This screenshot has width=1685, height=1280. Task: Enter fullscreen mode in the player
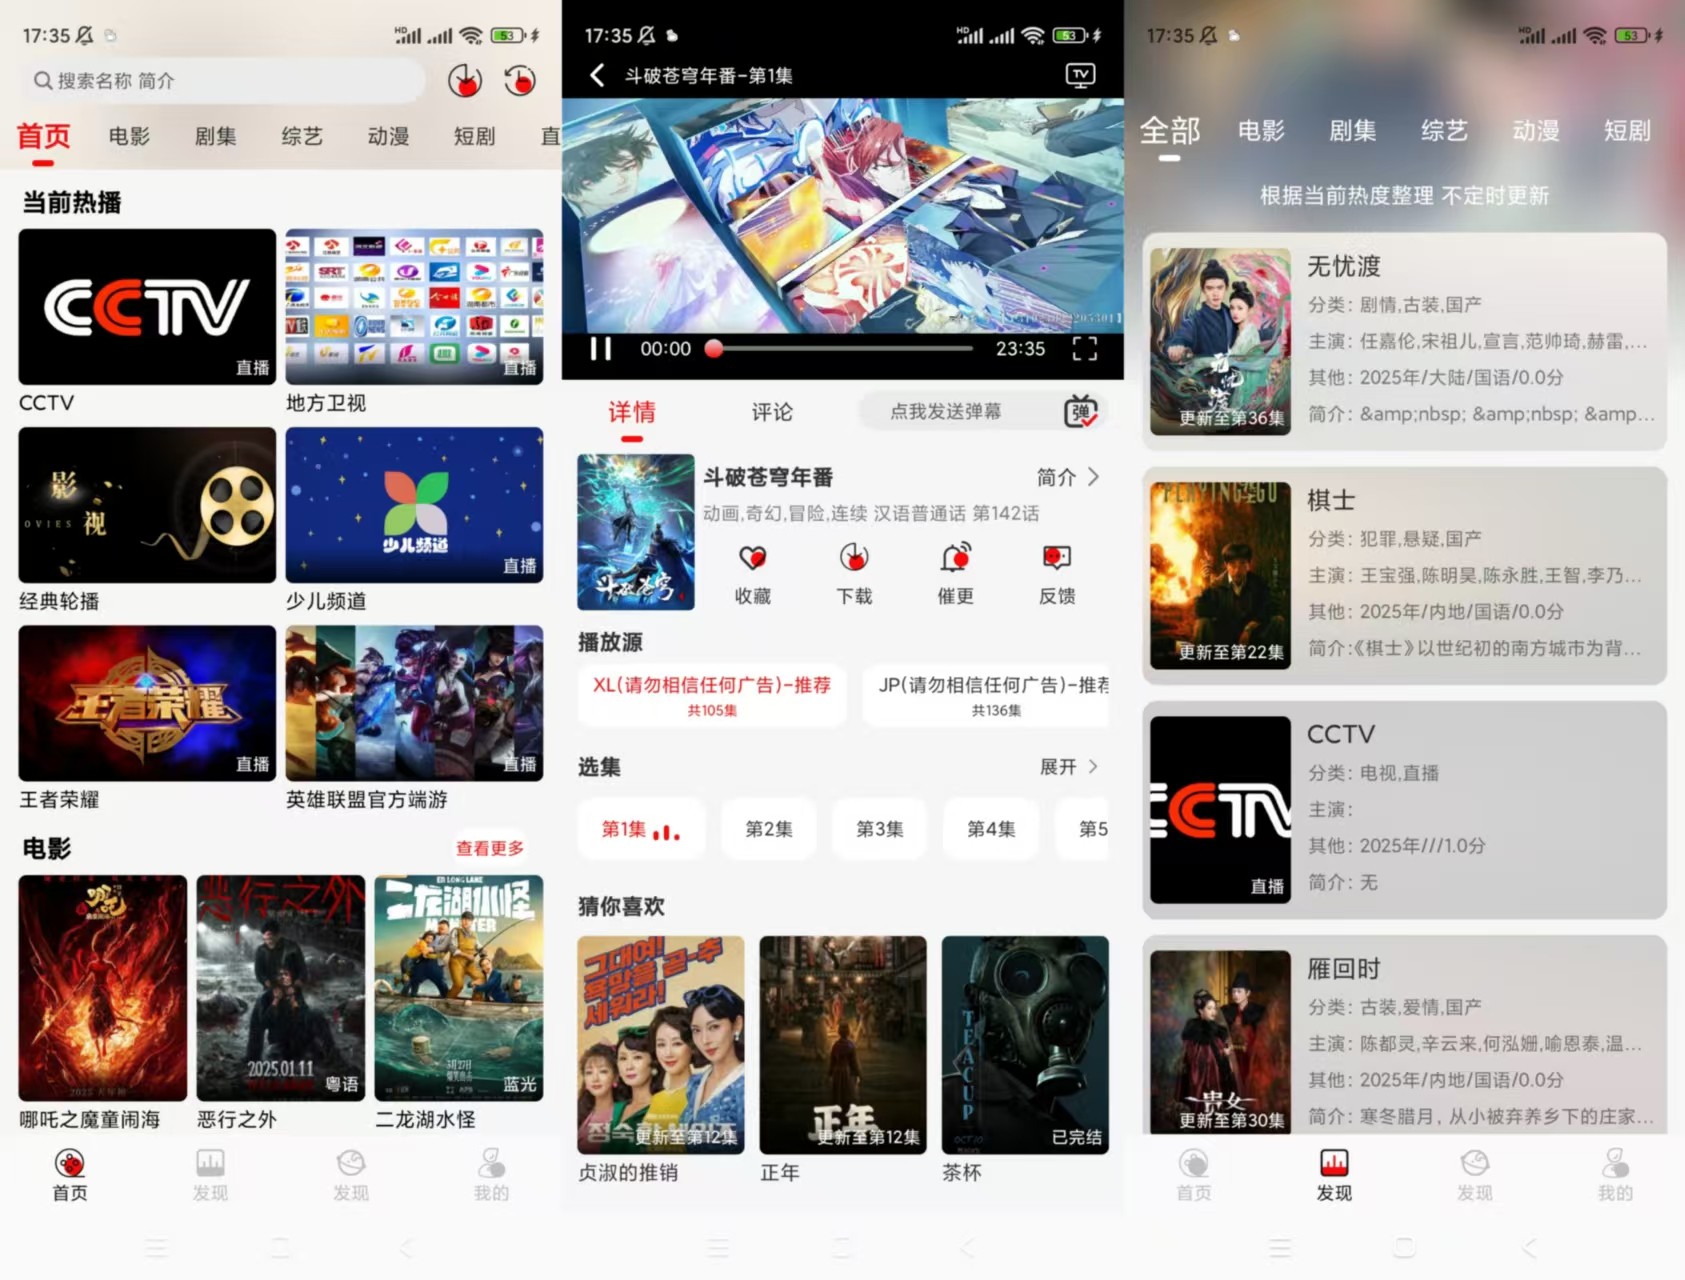click(x=1085, y=348)
